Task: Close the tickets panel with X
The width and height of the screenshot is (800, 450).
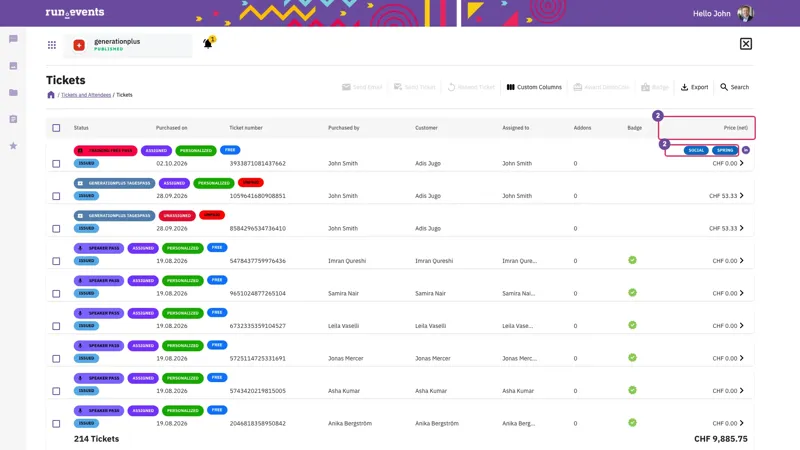Action: [745, 44]
